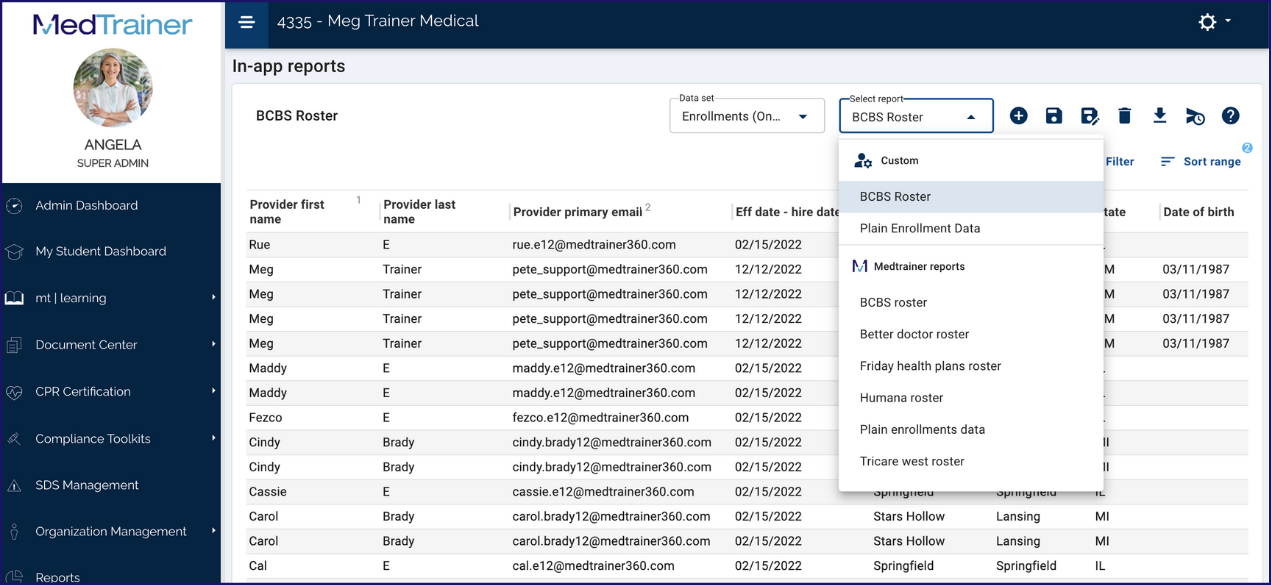Pick Friday health plans roster report
1271x585 pixels.
click(x=971, y=367)
